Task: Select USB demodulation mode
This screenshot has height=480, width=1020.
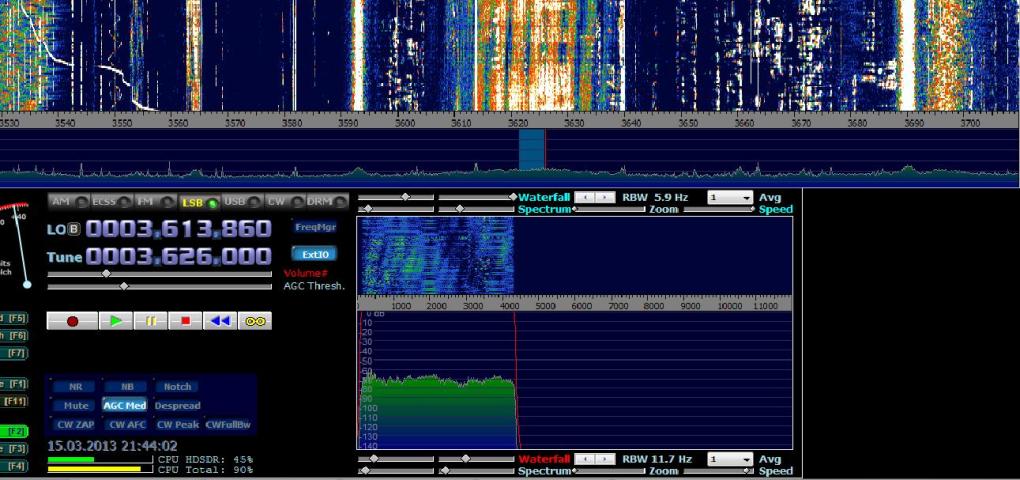Action: pos(235,201)
